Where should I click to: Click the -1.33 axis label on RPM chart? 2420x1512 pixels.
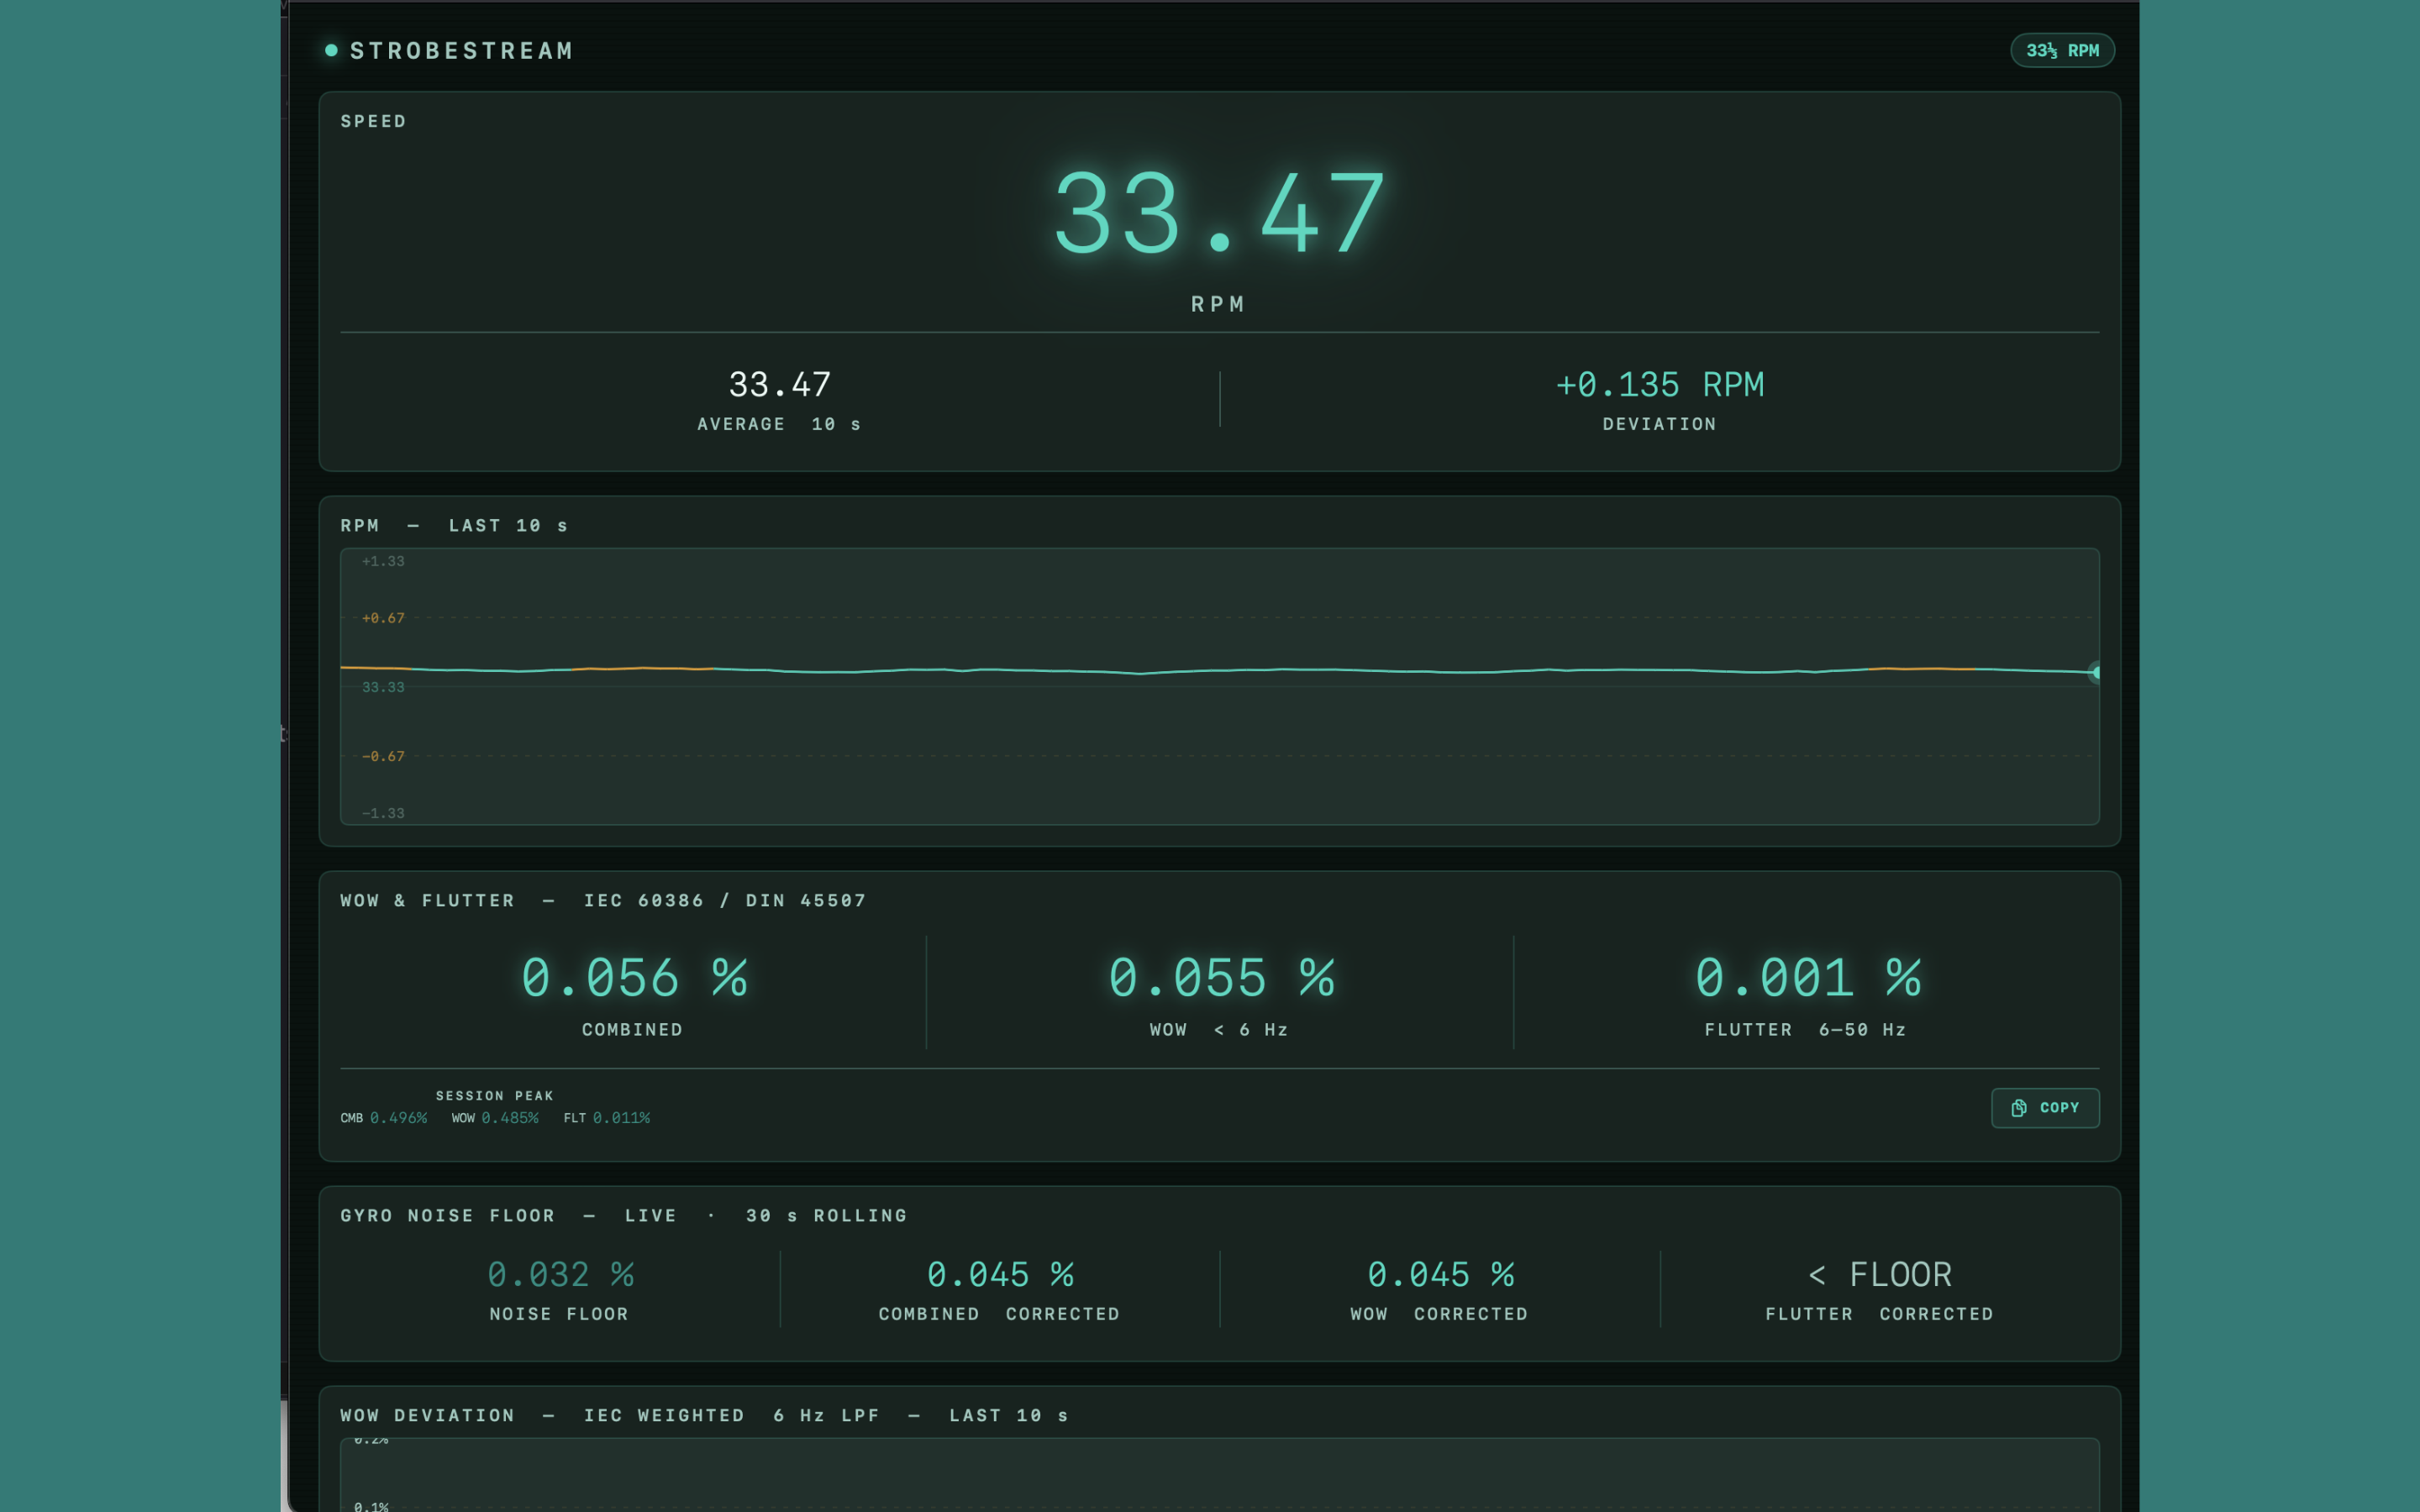click(x=383, y=813)
